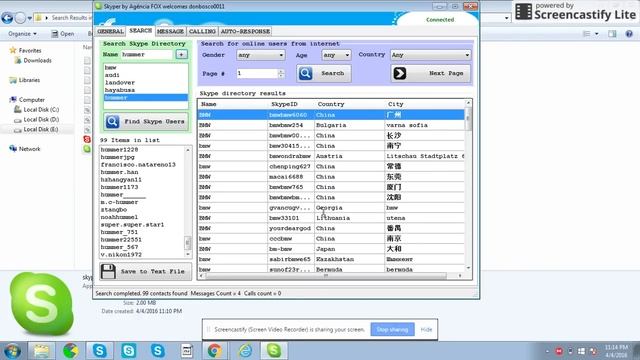Click the City column header

424,104
